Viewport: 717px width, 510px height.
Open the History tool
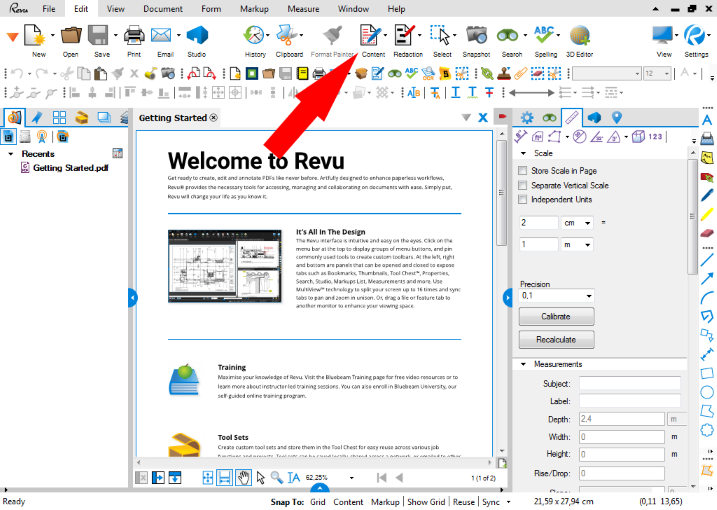click(x=255, y=37)
